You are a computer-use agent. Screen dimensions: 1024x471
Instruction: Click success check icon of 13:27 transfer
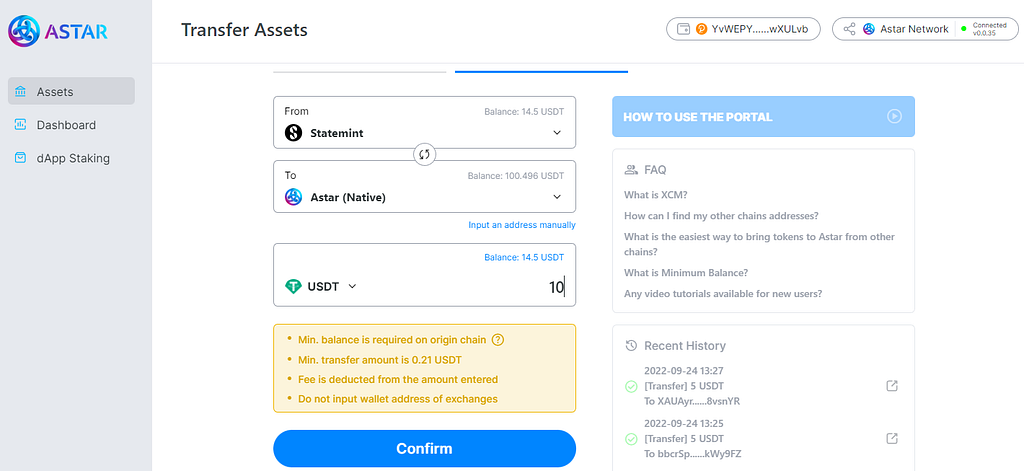(631, 386)
